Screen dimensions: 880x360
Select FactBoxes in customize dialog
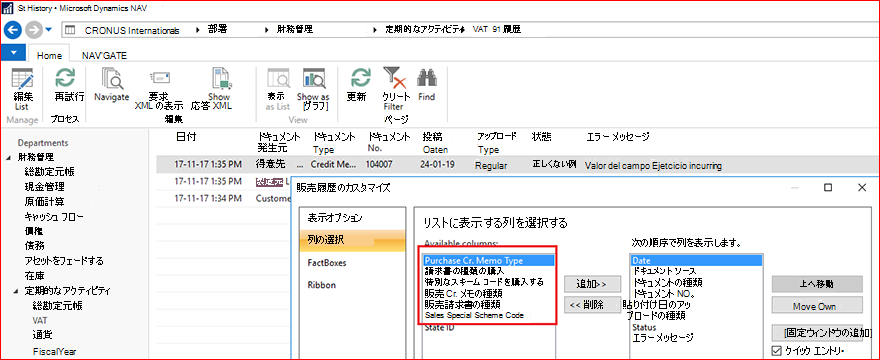tap(327, 262)
